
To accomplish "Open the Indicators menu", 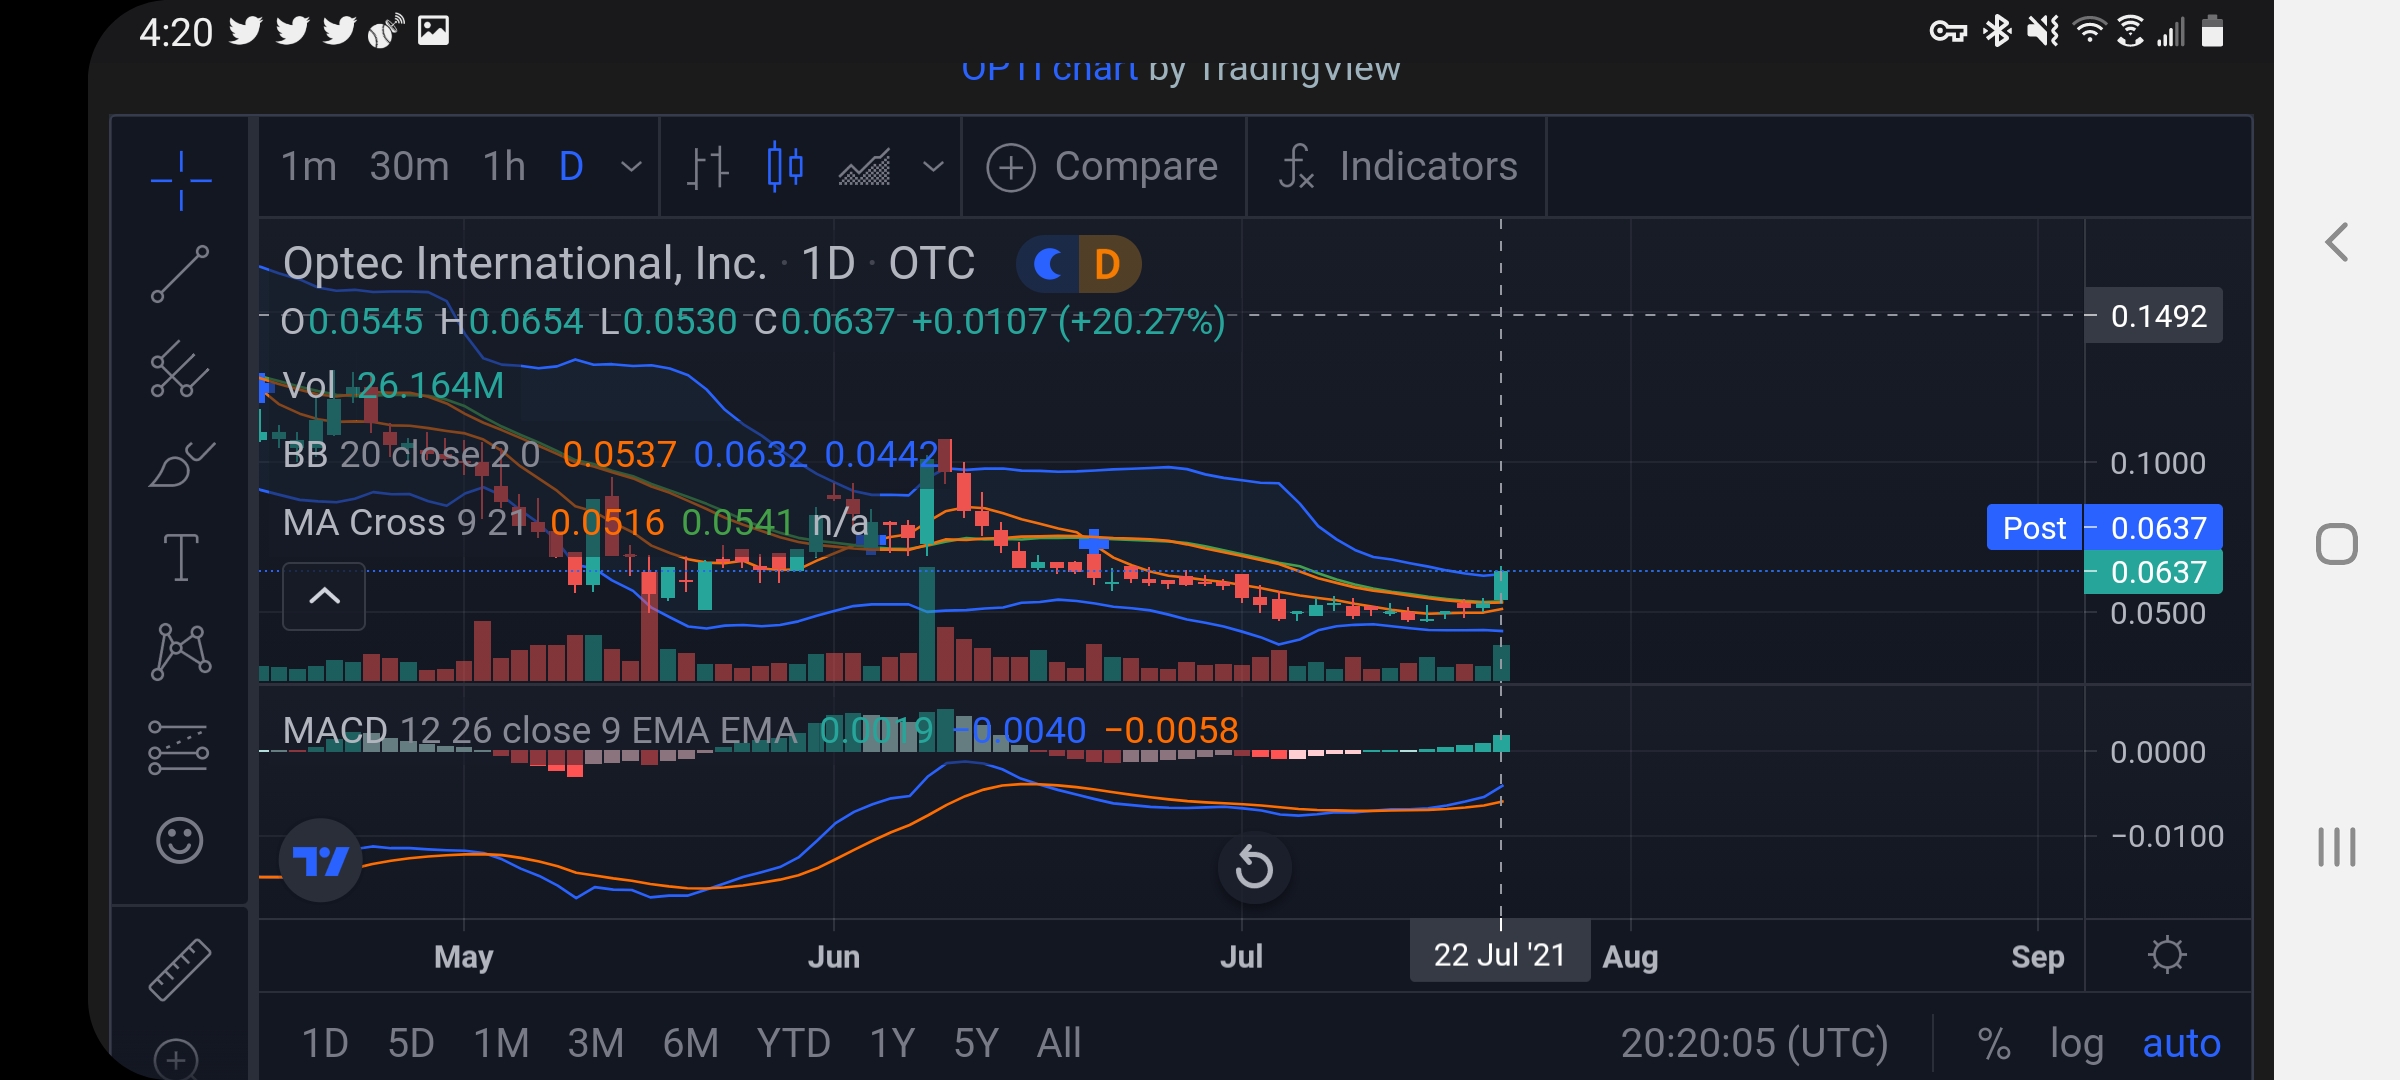I will pos(1397,166).
